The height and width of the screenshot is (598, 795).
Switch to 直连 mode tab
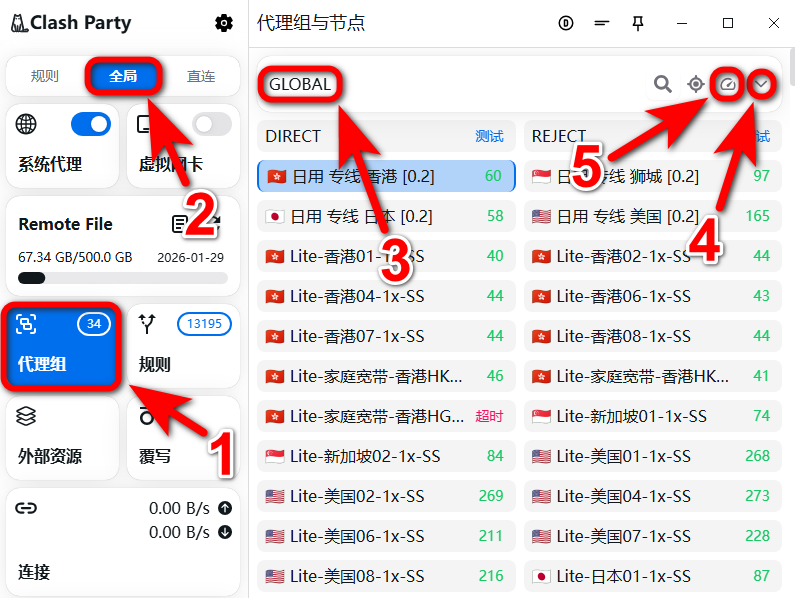coord(201,76)
